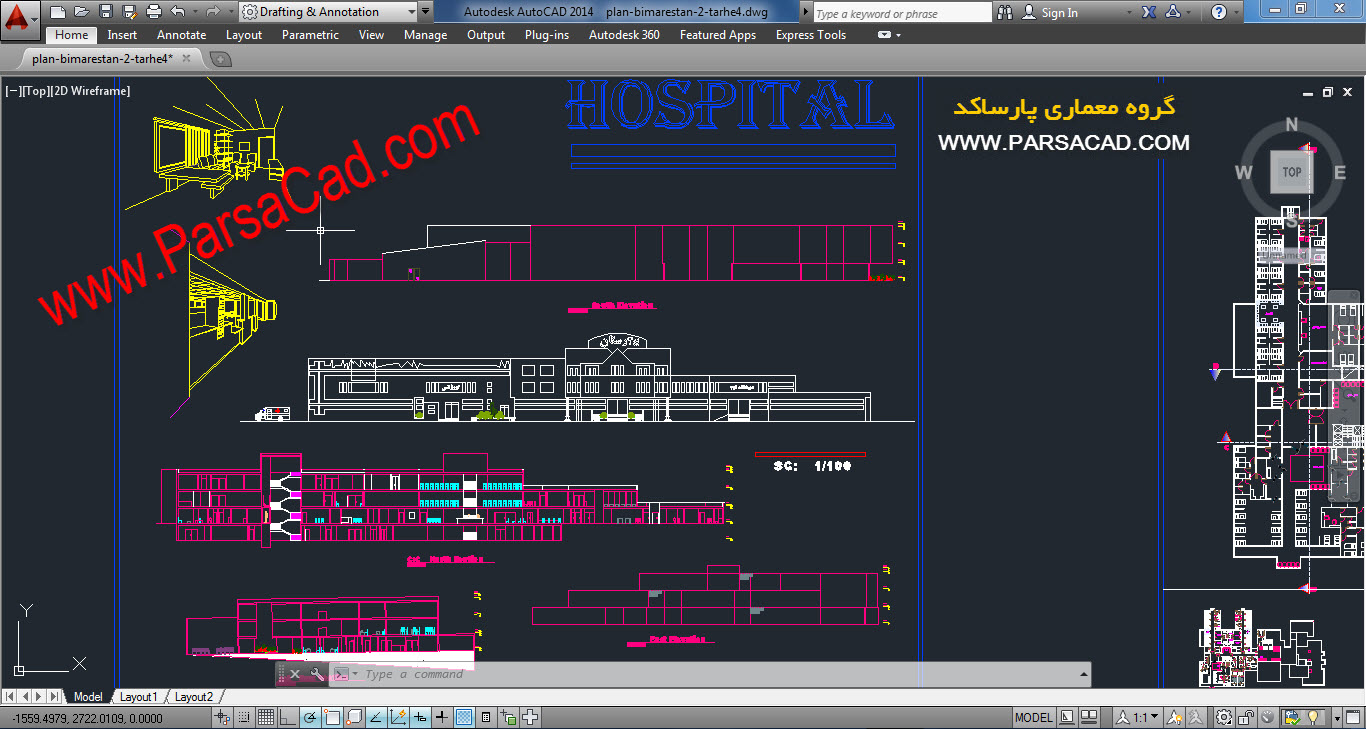The height and width of the screenshot is (729, 1366).
Task: Open the Help dropdown arrow
Action: coord(1237,12)
